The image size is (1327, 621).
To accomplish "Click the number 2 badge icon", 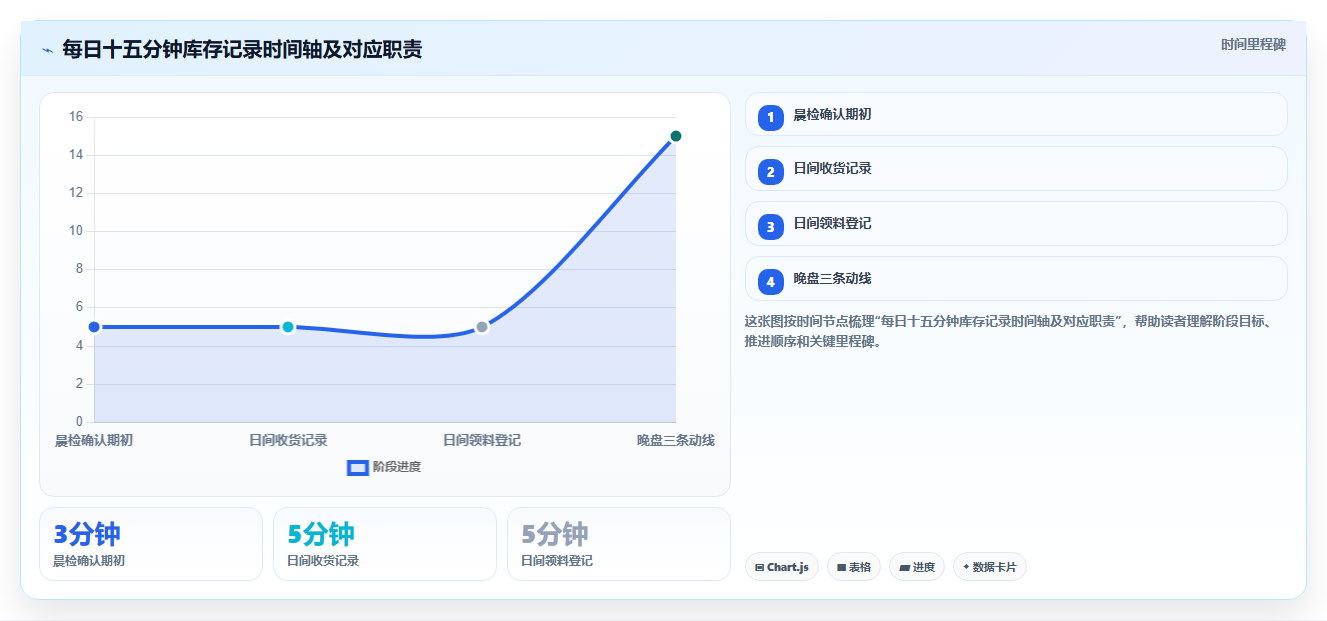I will point(770,172).
